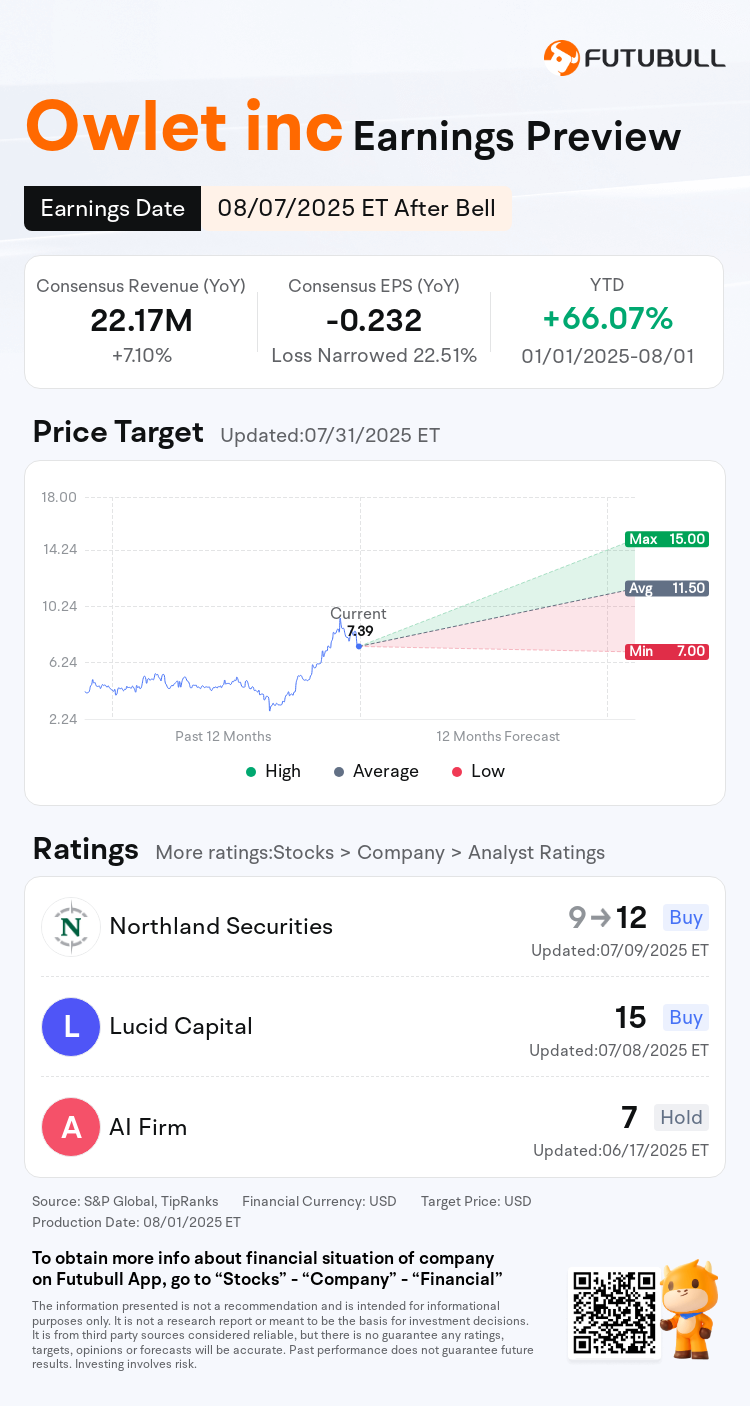This screenshot has height=1406, width=750.
Task: Click the Max 15.00 price tag
Action: [667, 539]
